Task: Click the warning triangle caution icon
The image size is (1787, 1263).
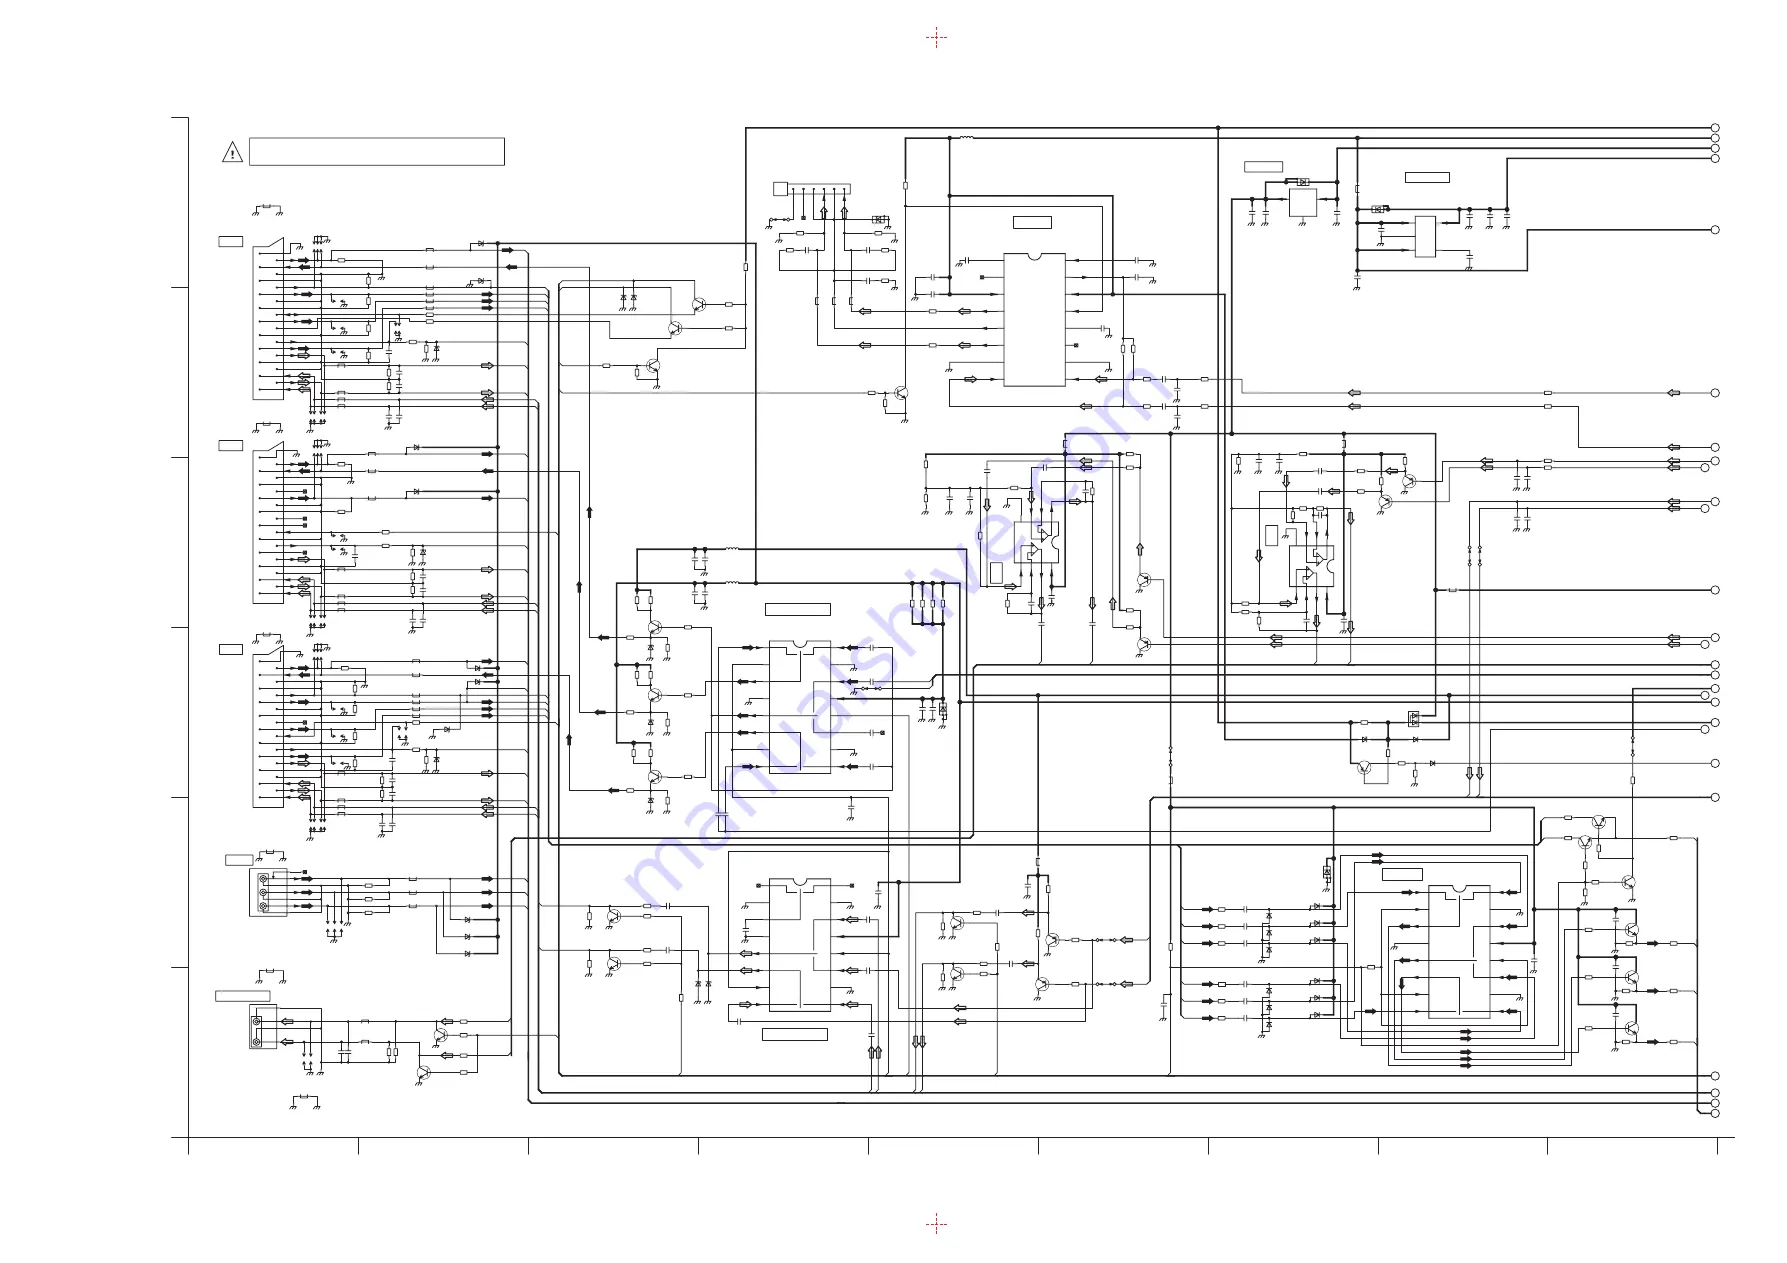Action: click(232, 153)
